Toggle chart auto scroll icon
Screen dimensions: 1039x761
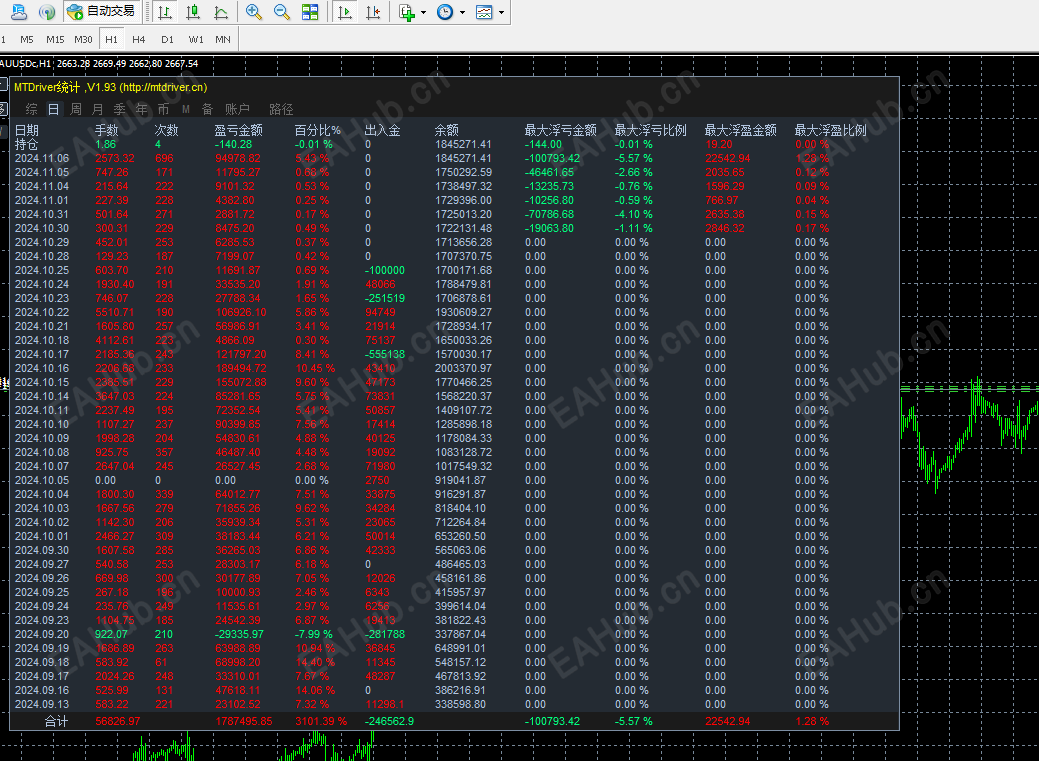[x=345, y=12]
